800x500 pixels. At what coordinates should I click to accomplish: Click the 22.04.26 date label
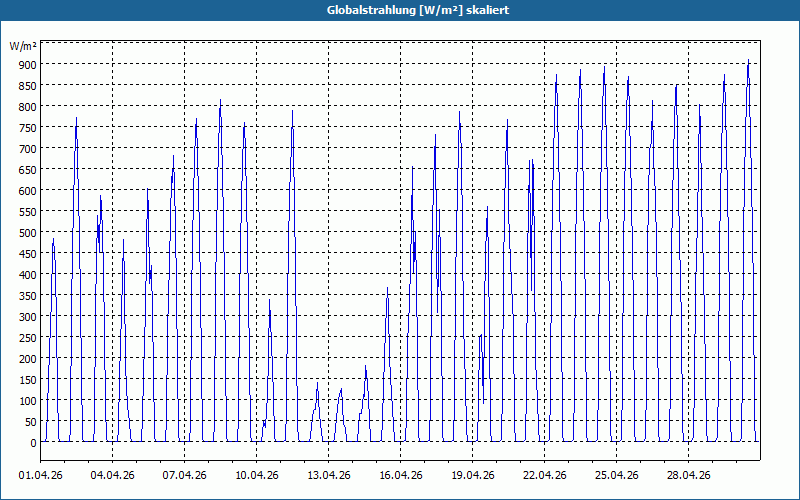click(544, 475)
